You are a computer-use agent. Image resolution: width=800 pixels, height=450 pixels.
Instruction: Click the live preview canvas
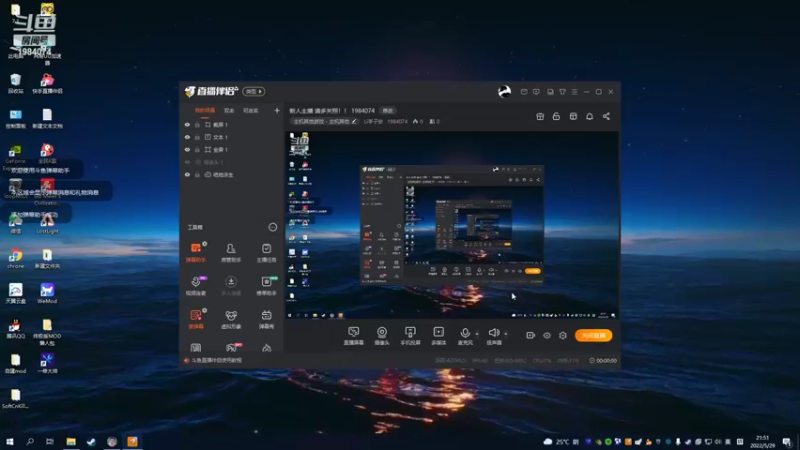click(x=452, y=225)
